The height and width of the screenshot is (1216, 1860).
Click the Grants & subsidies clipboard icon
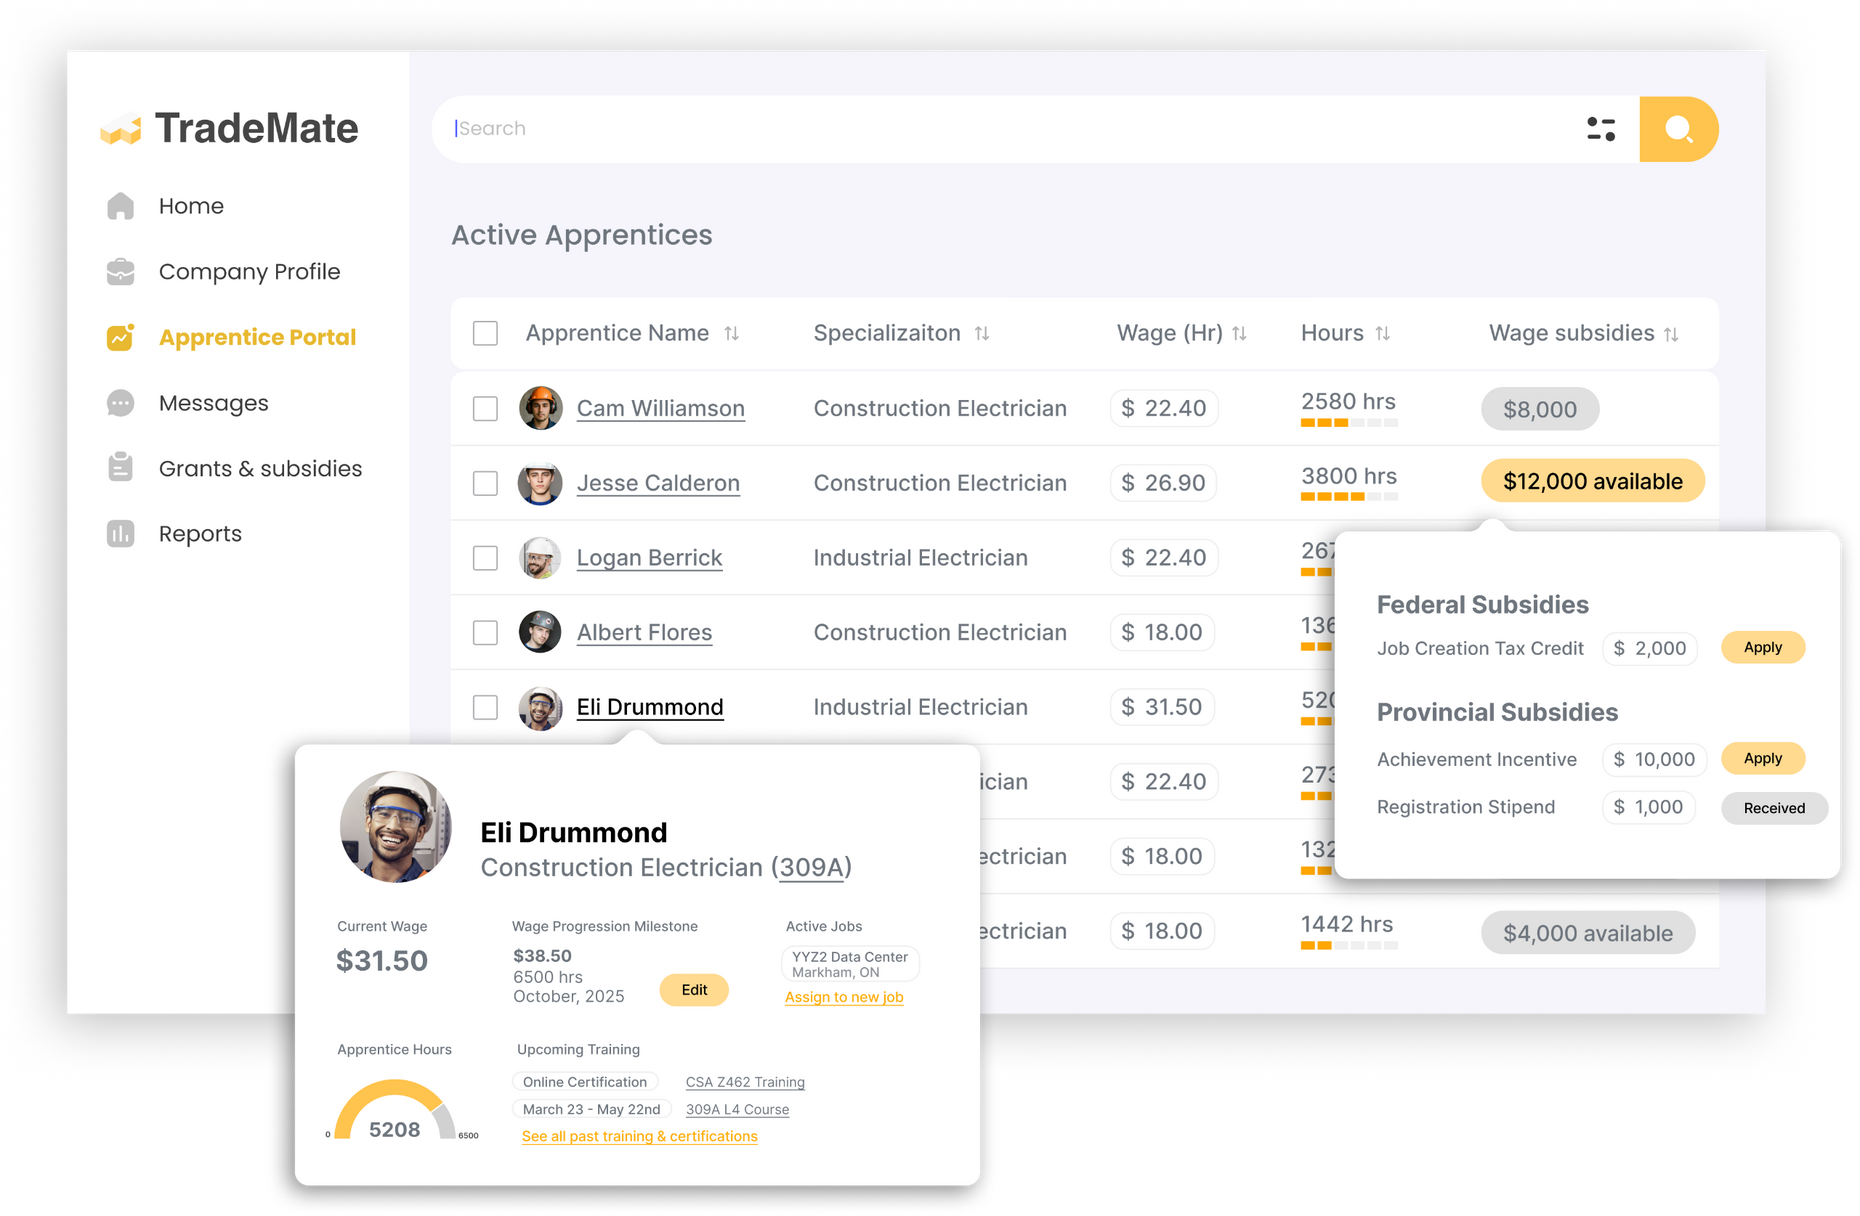(120, 468)
